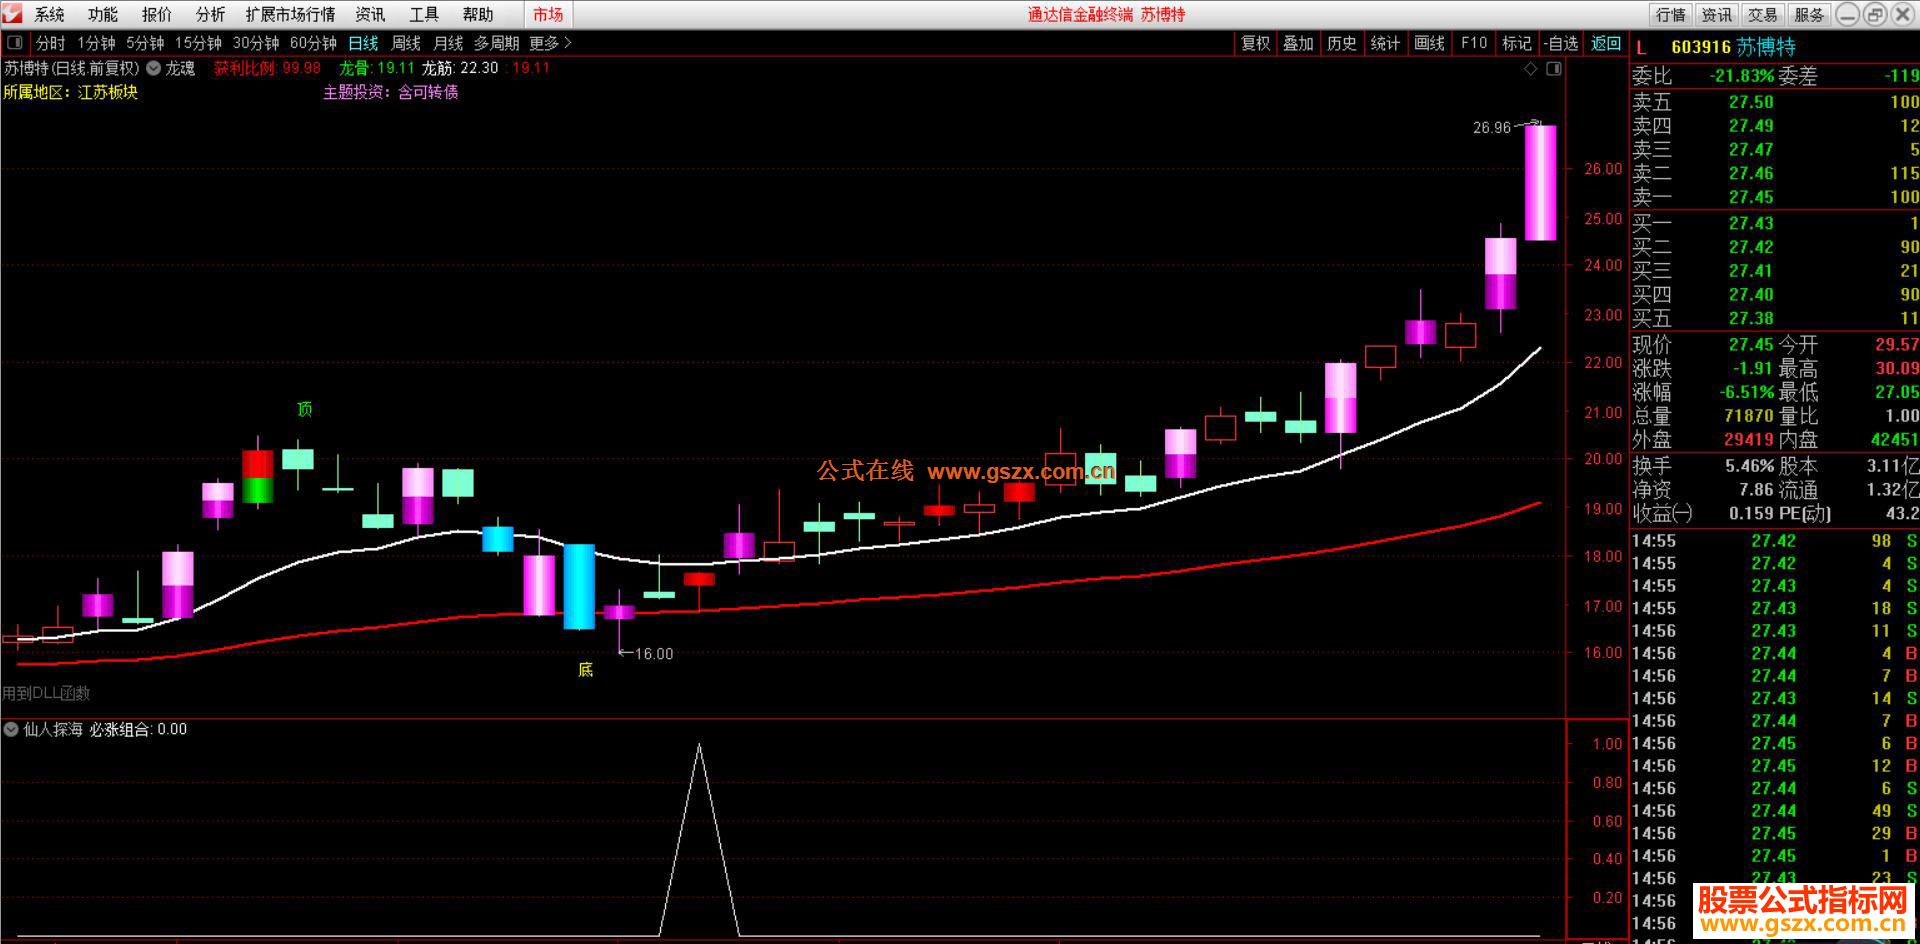Screen dimensions: 1920x944
Task: Click the 26.96 high price marker
Action: pyautogui.click(x=1491, y=128)
